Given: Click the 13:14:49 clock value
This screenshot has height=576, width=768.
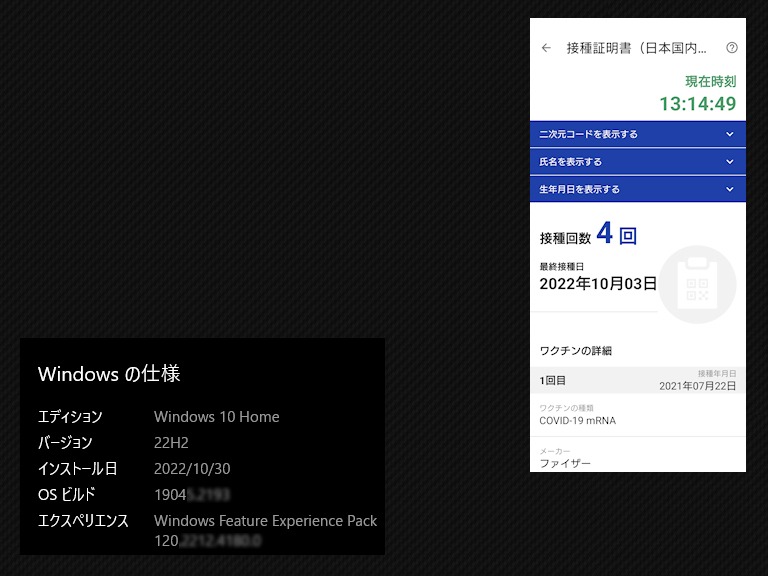Looking at the screenshot, I should [697, 103].
